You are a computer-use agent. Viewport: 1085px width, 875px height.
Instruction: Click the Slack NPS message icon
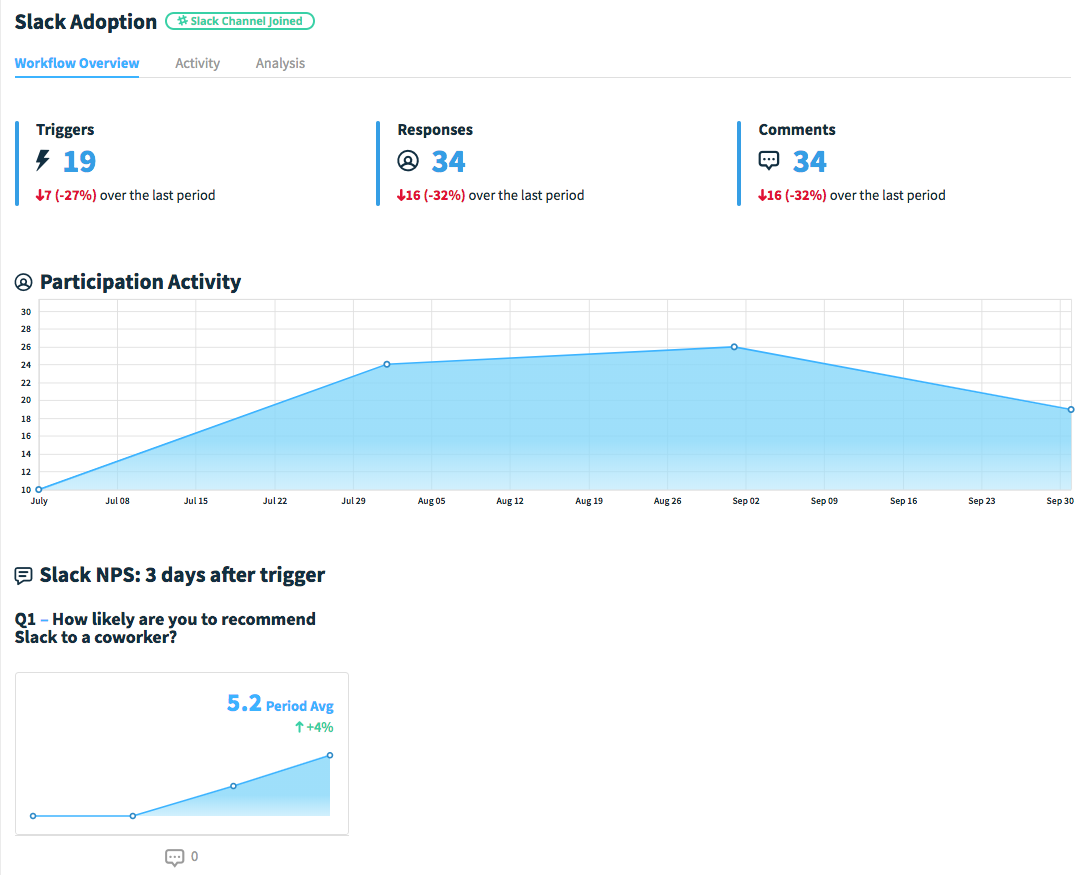click(24, 575)
